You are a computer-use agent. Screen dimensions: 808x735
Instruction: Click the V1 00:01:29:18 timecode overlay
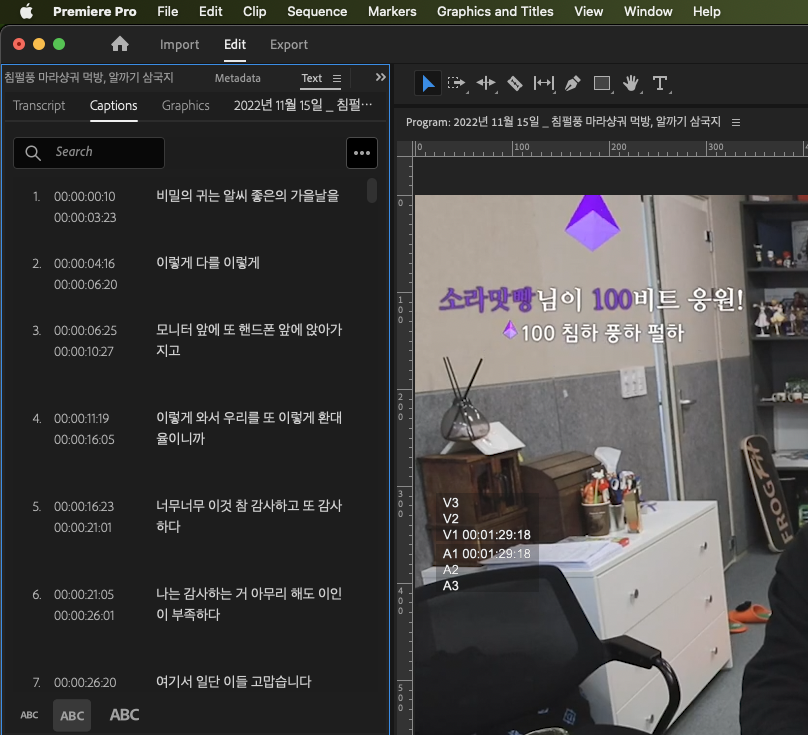tap(486, 535)
